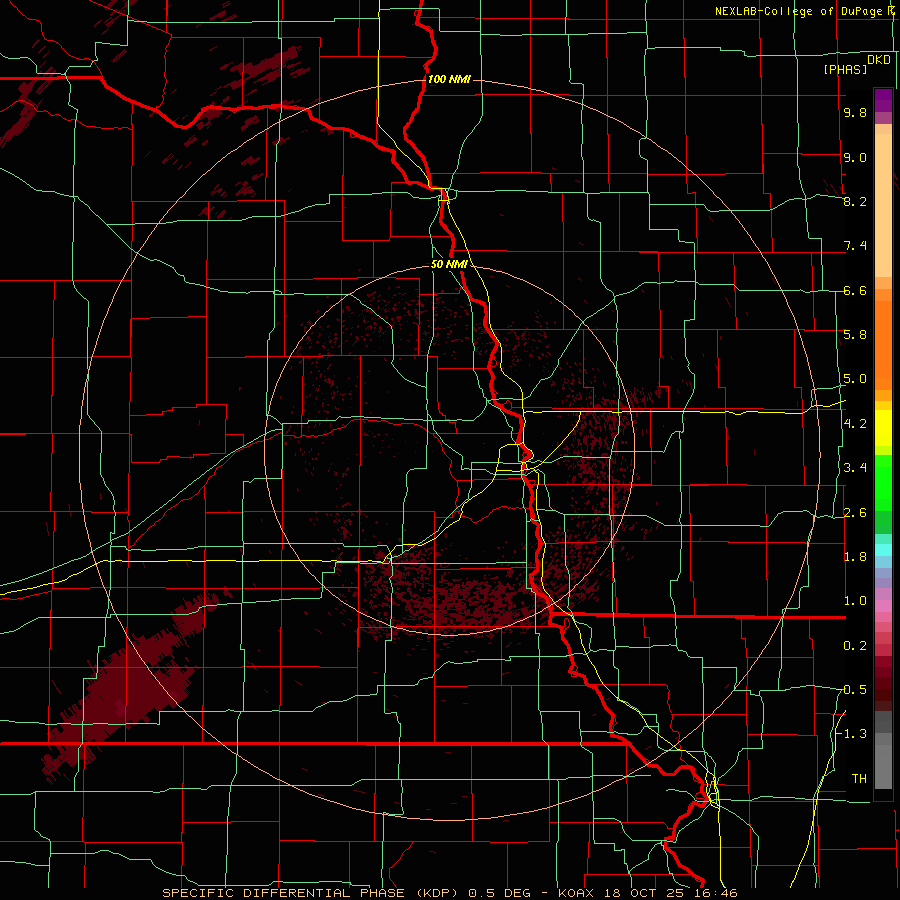This screenshot has width=900, height=900.
Task: Click the 100 NMI range ring label
Action: 449,79
